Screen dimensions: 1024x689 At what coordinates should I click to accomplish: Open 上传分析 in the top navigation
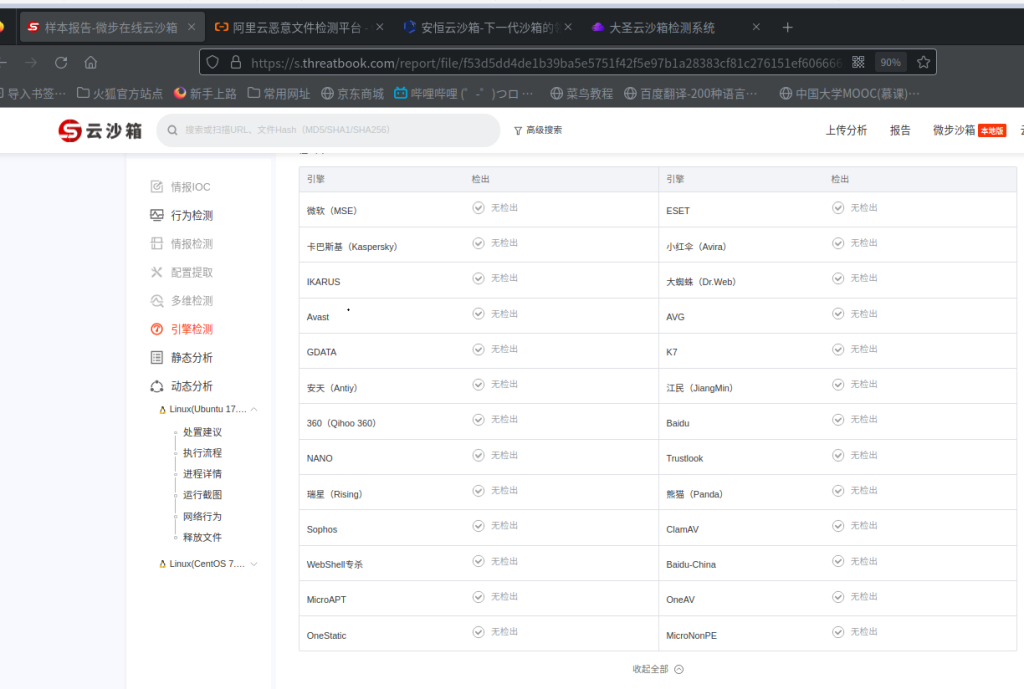point(846,130)
